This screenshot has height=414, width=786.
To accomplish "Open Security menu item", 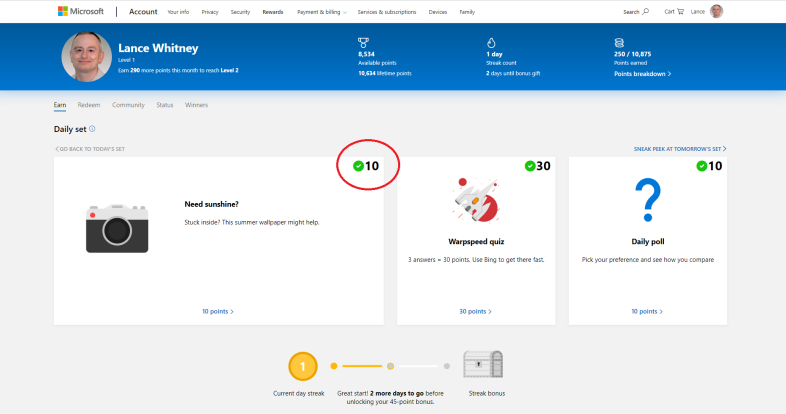I will click(240, 12).
